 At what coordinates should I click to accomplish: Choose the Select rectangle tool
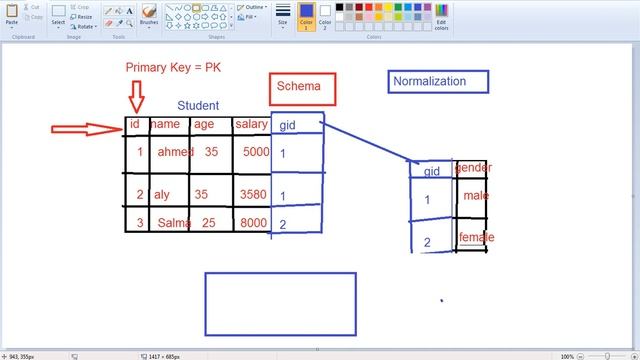tap(58, 11)
